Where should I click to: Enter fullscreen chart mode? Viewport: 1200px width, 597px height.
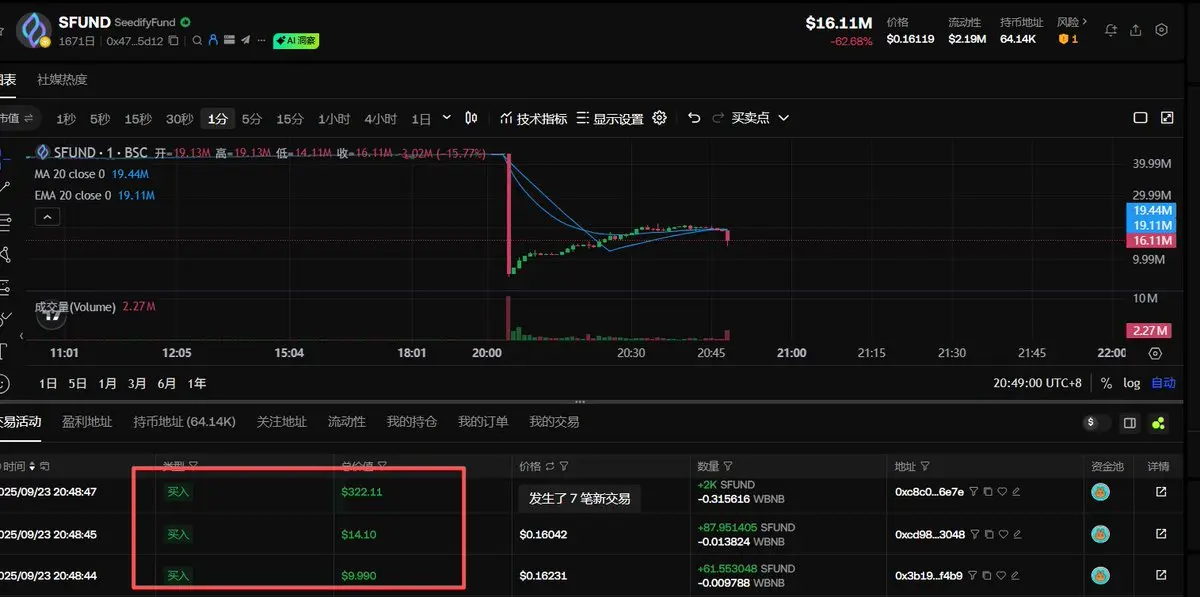[1167, 118]
